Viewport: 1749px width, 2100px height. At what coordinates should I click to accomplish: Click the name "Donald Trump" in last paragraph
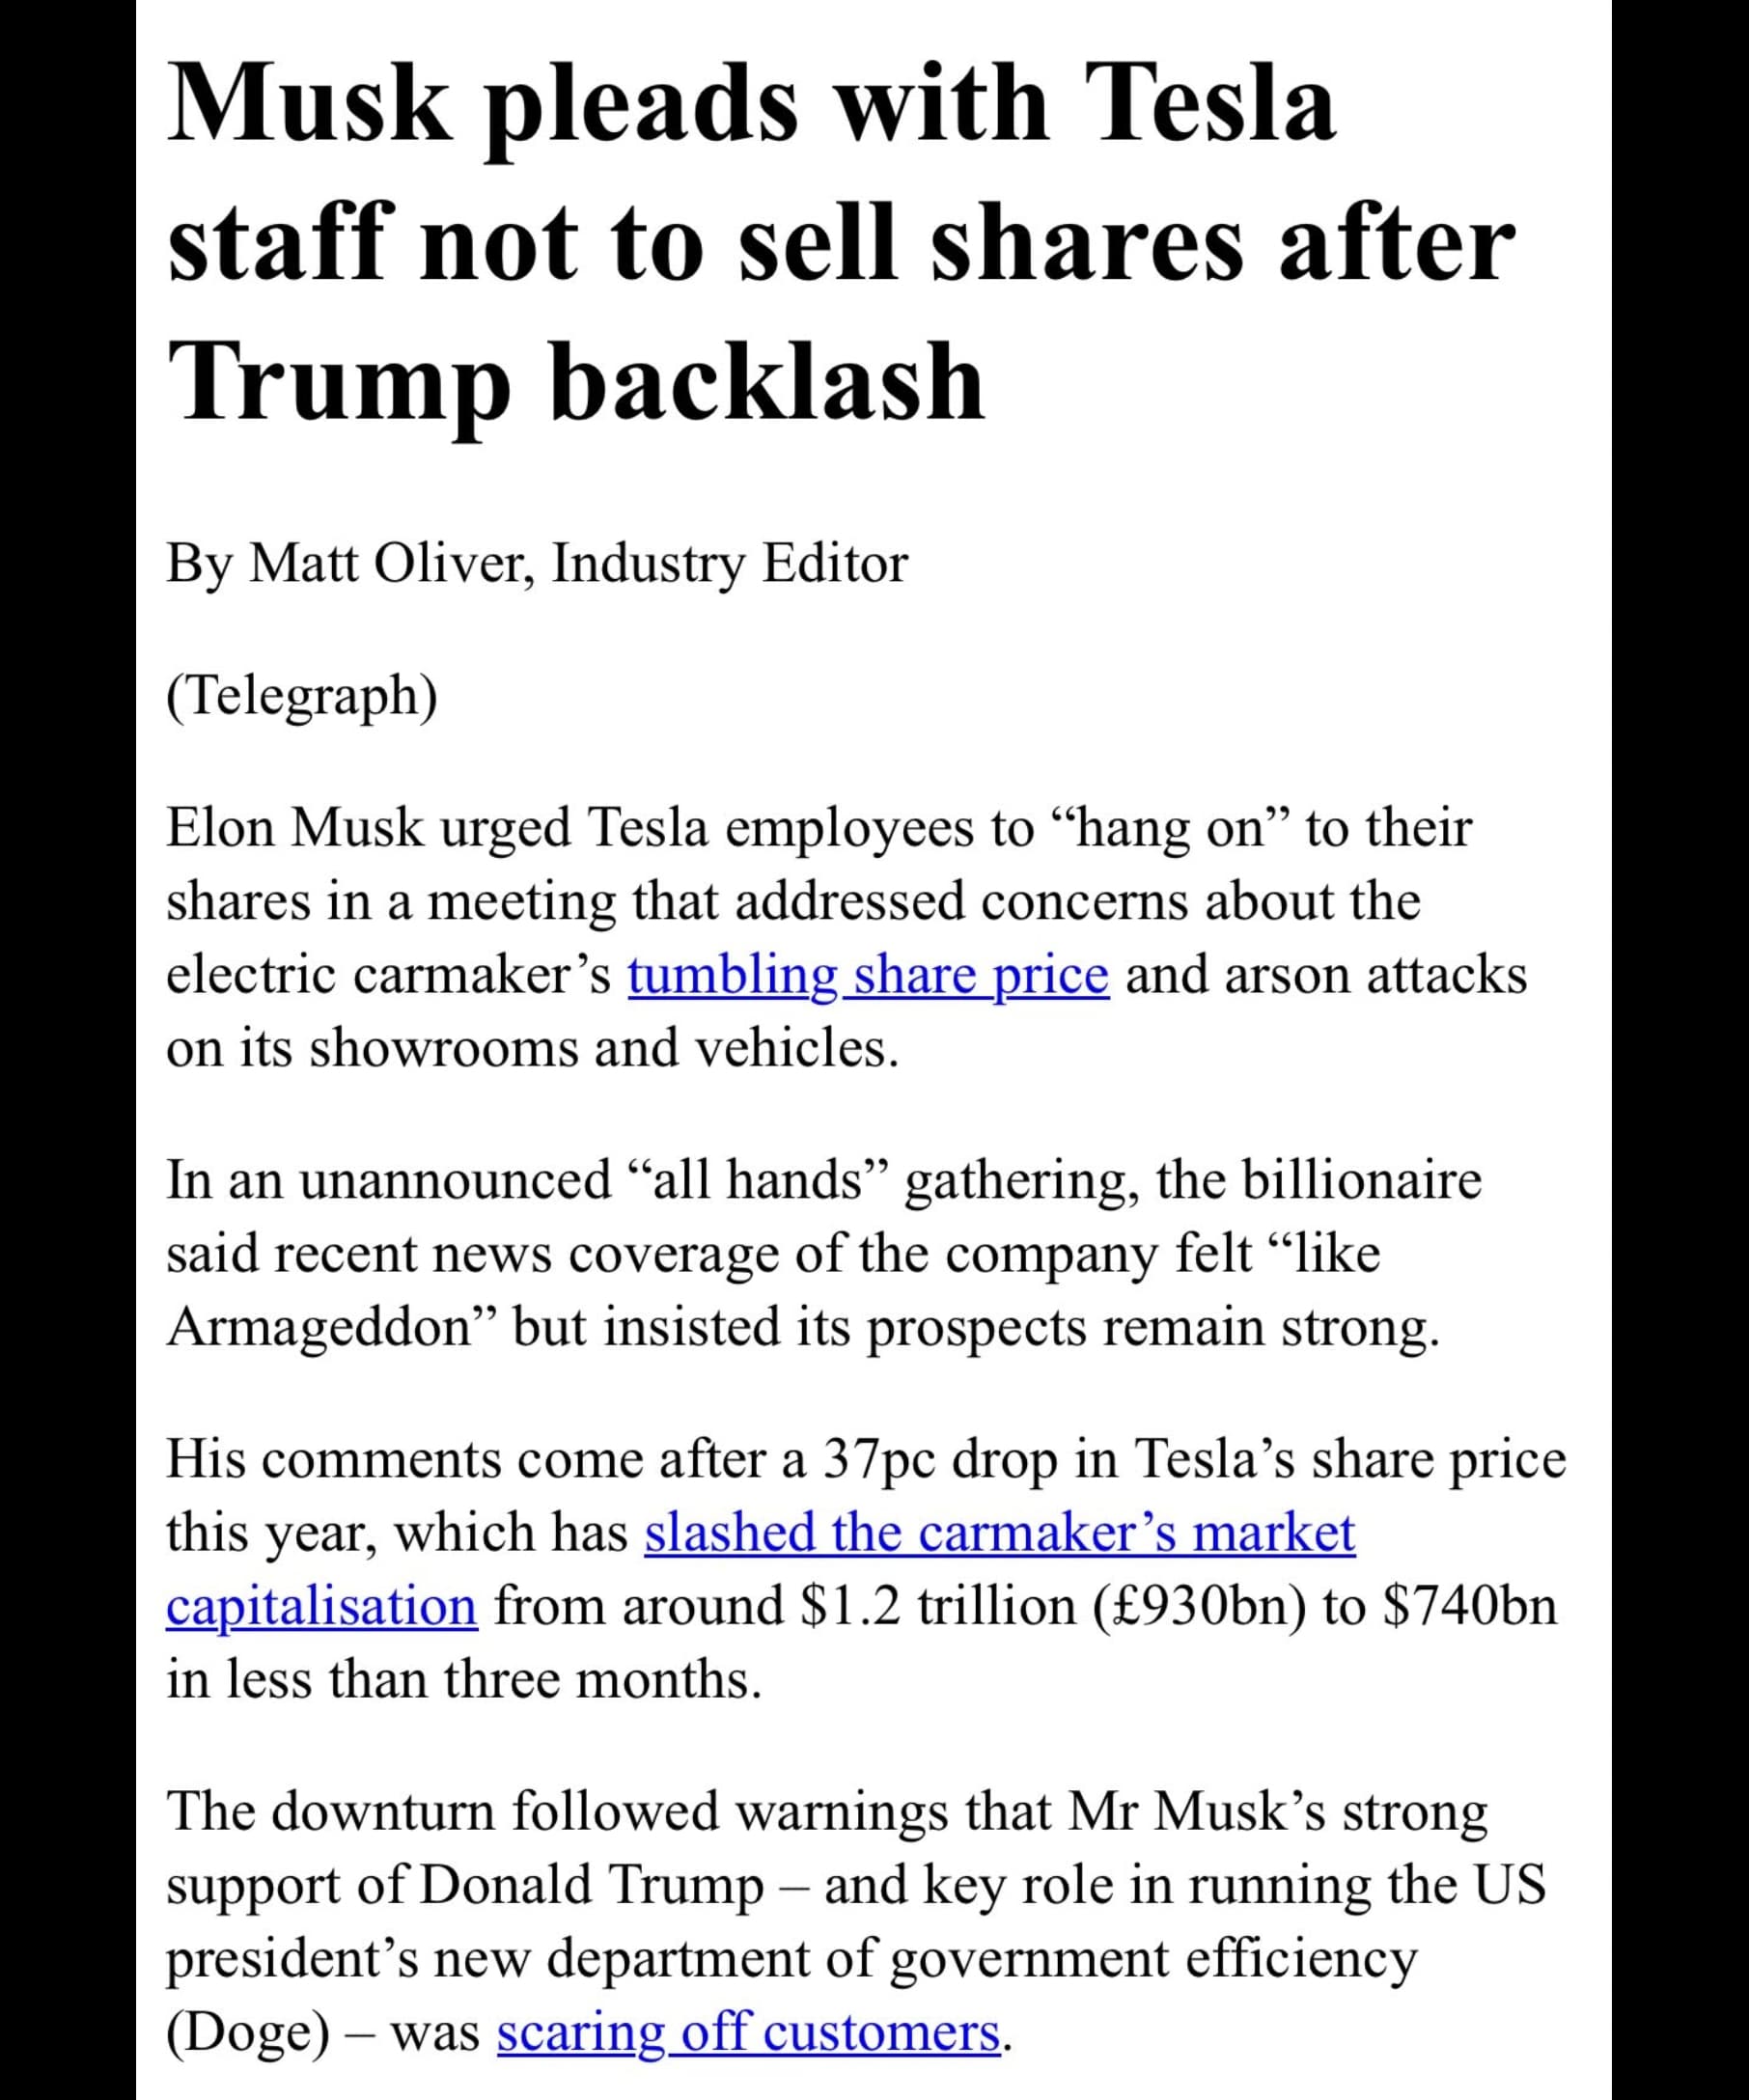coord(592,1885)
